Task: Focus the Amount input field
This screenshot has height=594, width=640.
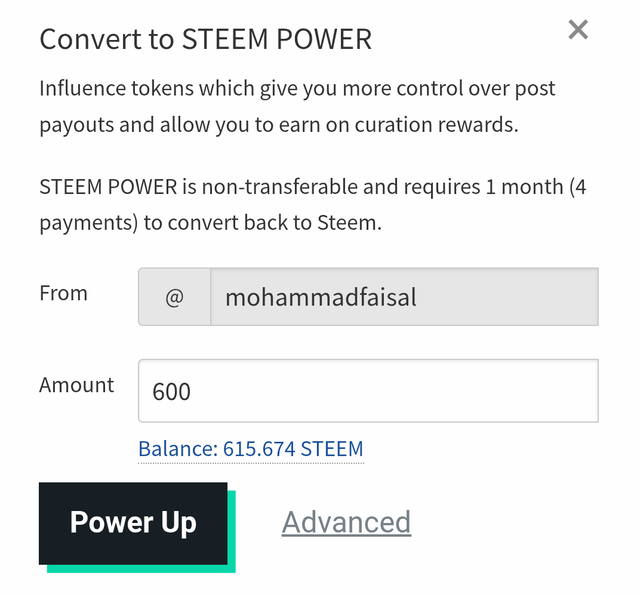Action: click(x=368, y=391)
